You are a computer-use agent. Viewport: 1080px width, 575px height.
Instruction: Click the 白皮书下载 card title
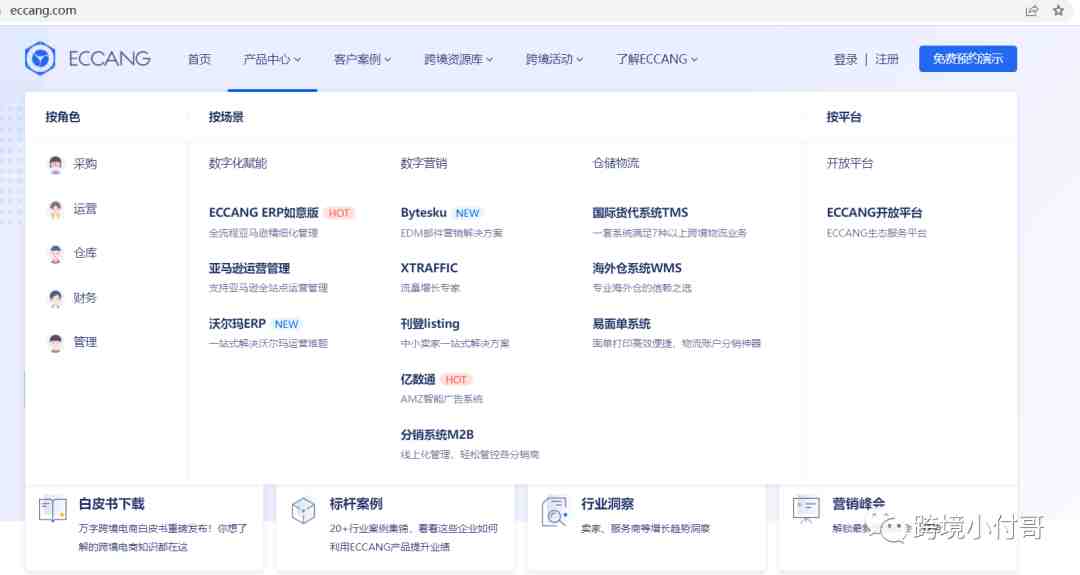112,504
